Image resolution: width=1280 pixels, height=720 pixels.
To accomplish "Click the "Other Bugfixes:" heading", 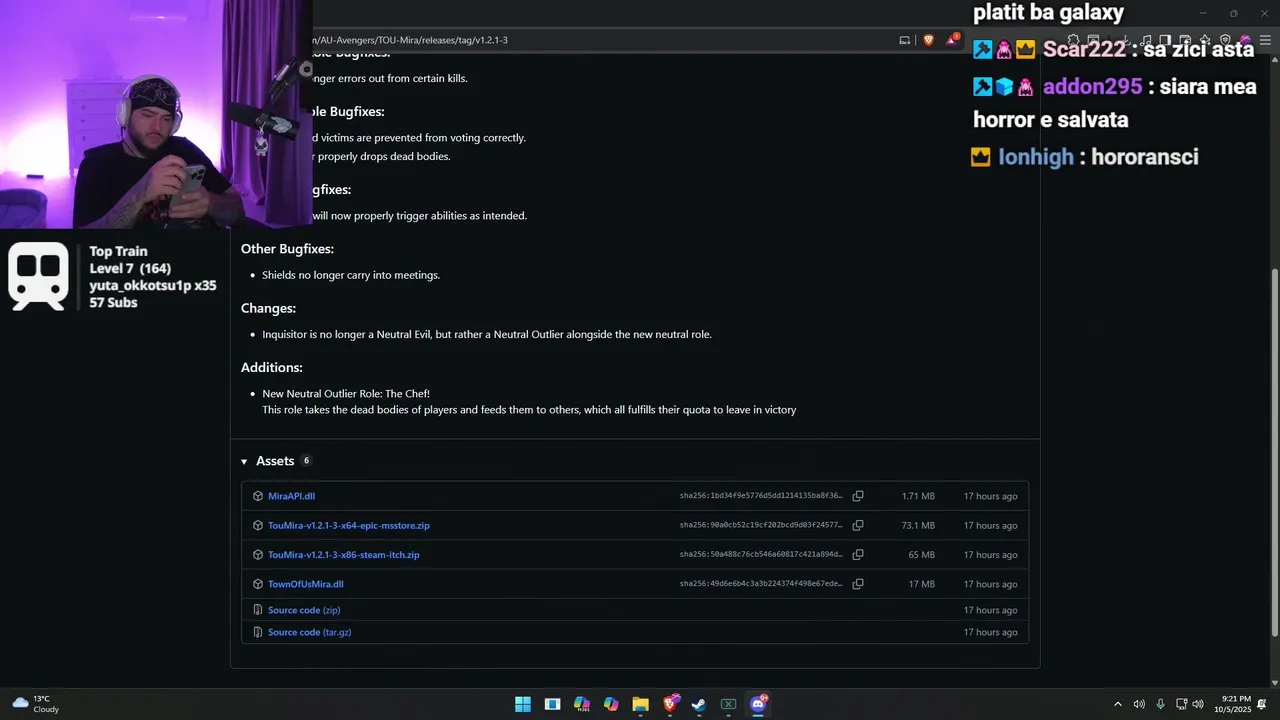I will pos(287,249).
